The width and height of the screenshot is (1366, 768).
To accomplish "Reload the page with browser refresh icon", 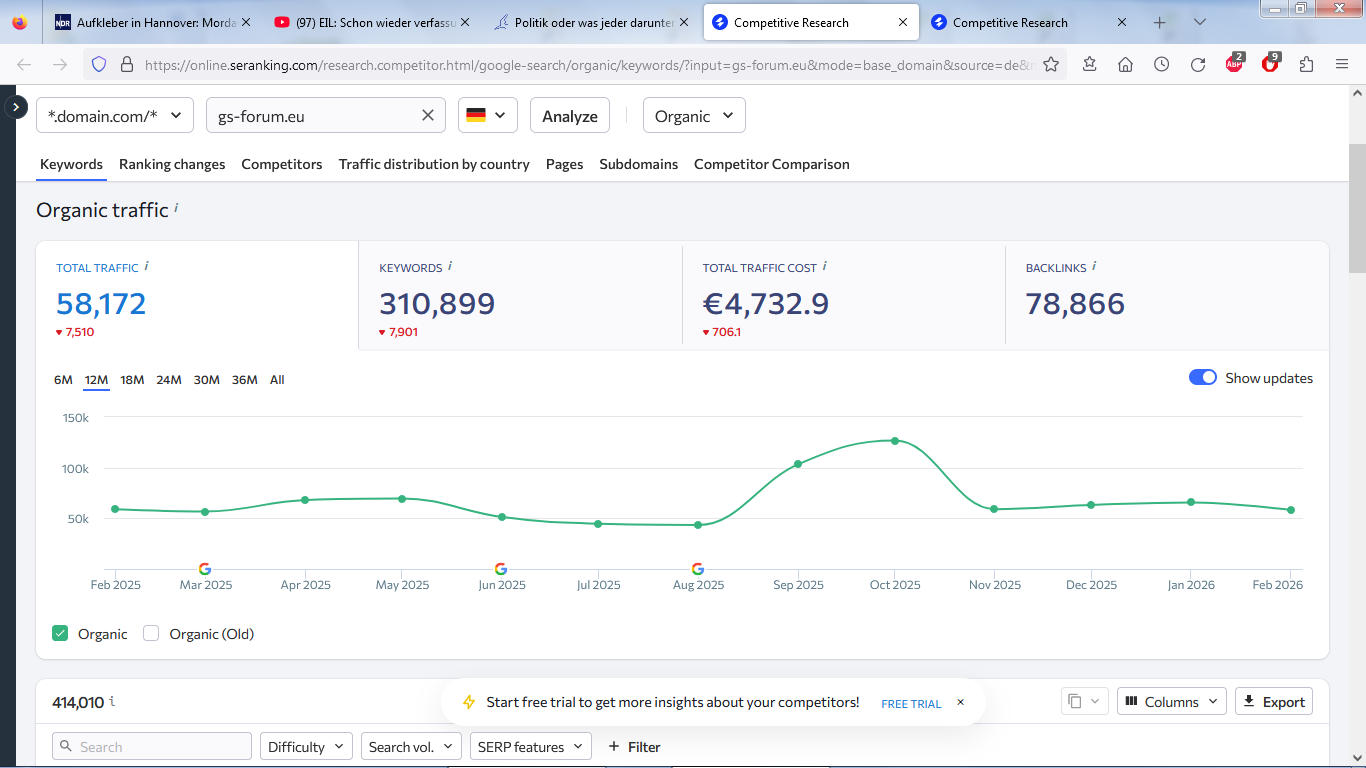I will (x=1197, y=64).
